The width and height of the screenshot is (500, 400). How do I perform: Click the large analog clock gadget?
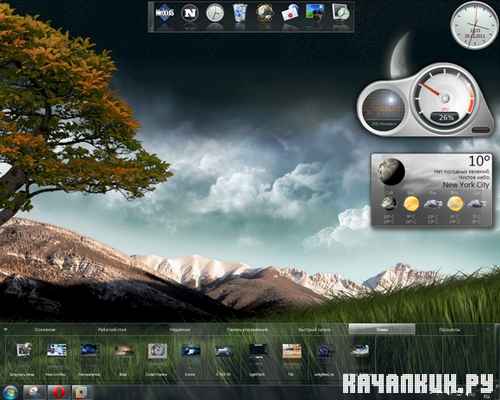(x=474, y=25)
